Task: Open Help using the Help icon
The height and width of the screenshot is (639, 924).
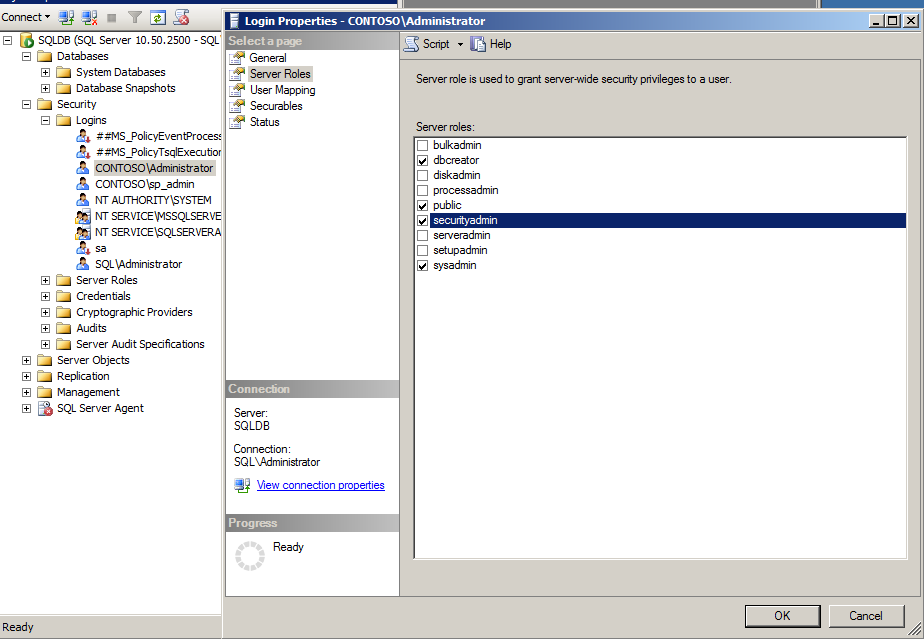Action: coord(478,44)
